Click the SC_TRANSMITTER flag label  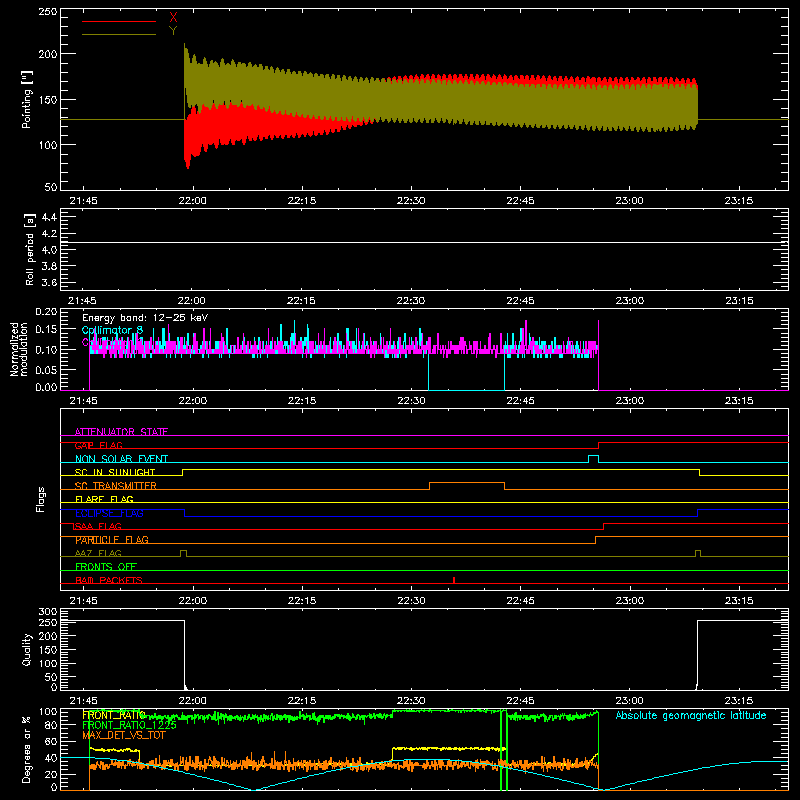[115, 486]
